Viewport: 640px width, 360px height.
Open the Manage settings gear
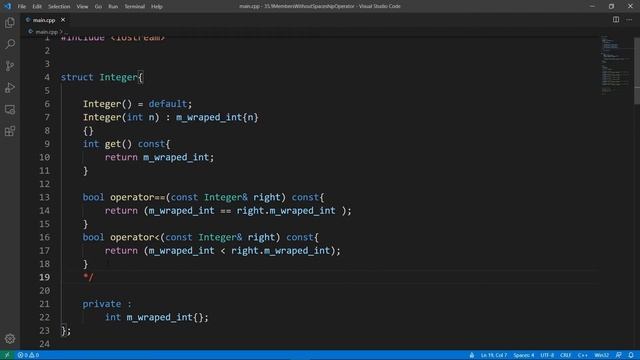pos(10,338)
